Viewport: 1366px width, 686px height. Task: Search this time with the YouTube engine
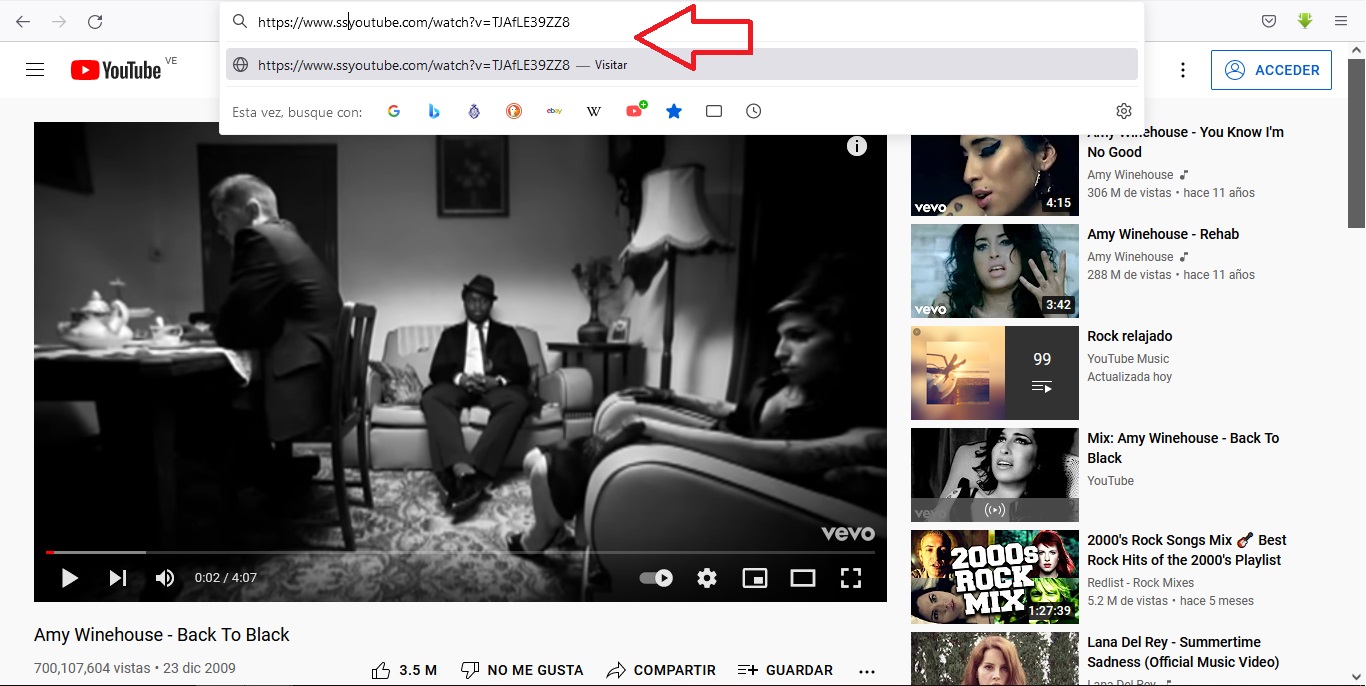636,110
